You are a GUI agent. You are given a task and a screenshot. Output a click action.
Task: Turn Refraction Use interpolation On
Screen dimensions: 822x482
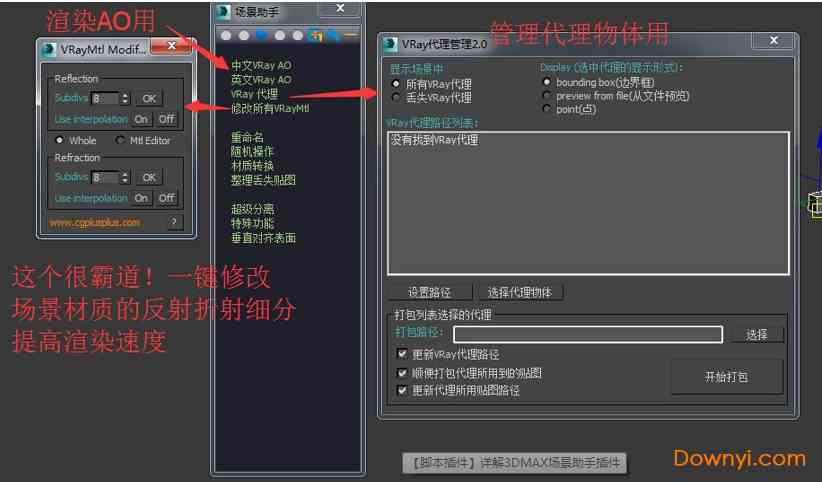pos(141,198)
